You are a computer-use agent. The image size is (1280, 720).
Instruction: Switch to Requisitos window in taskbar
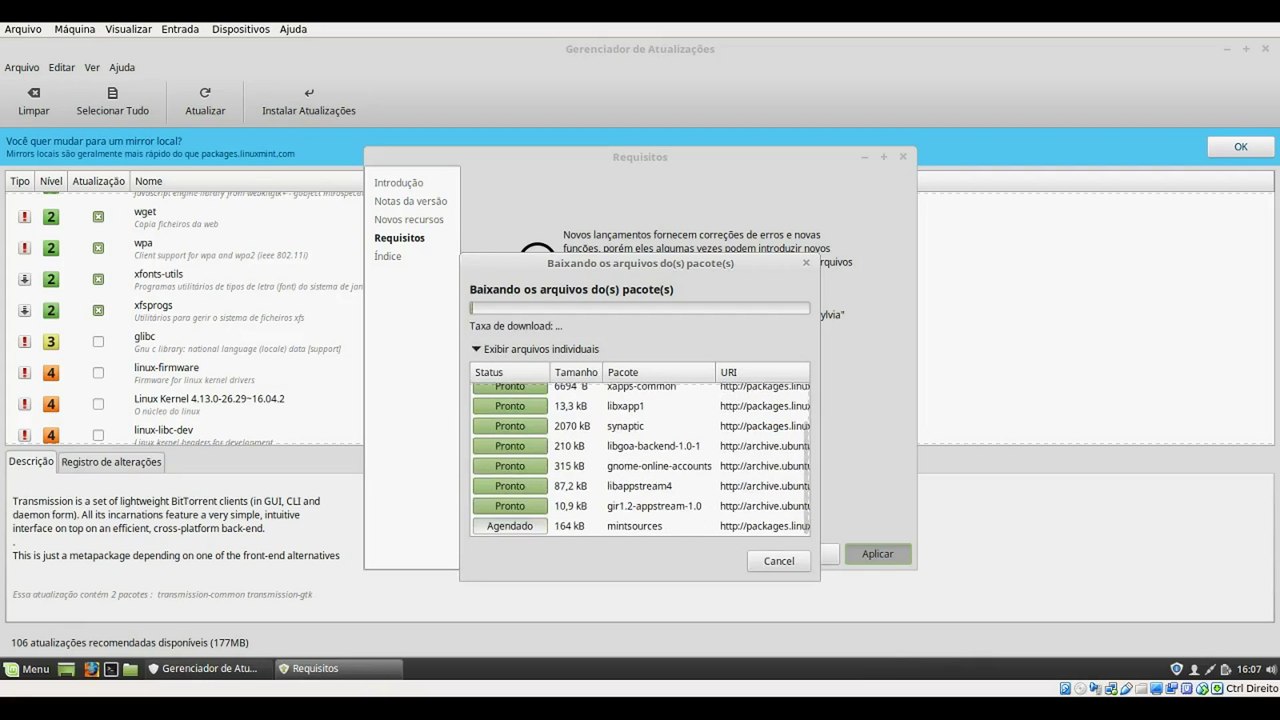pos(338,669)
